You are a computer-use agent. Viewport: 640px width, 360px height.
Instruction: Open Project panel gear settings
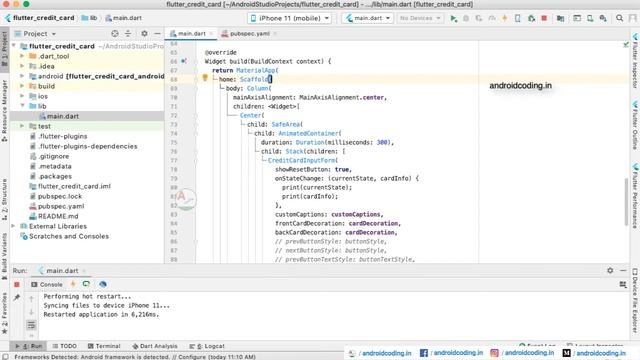[x=144, y=33]
